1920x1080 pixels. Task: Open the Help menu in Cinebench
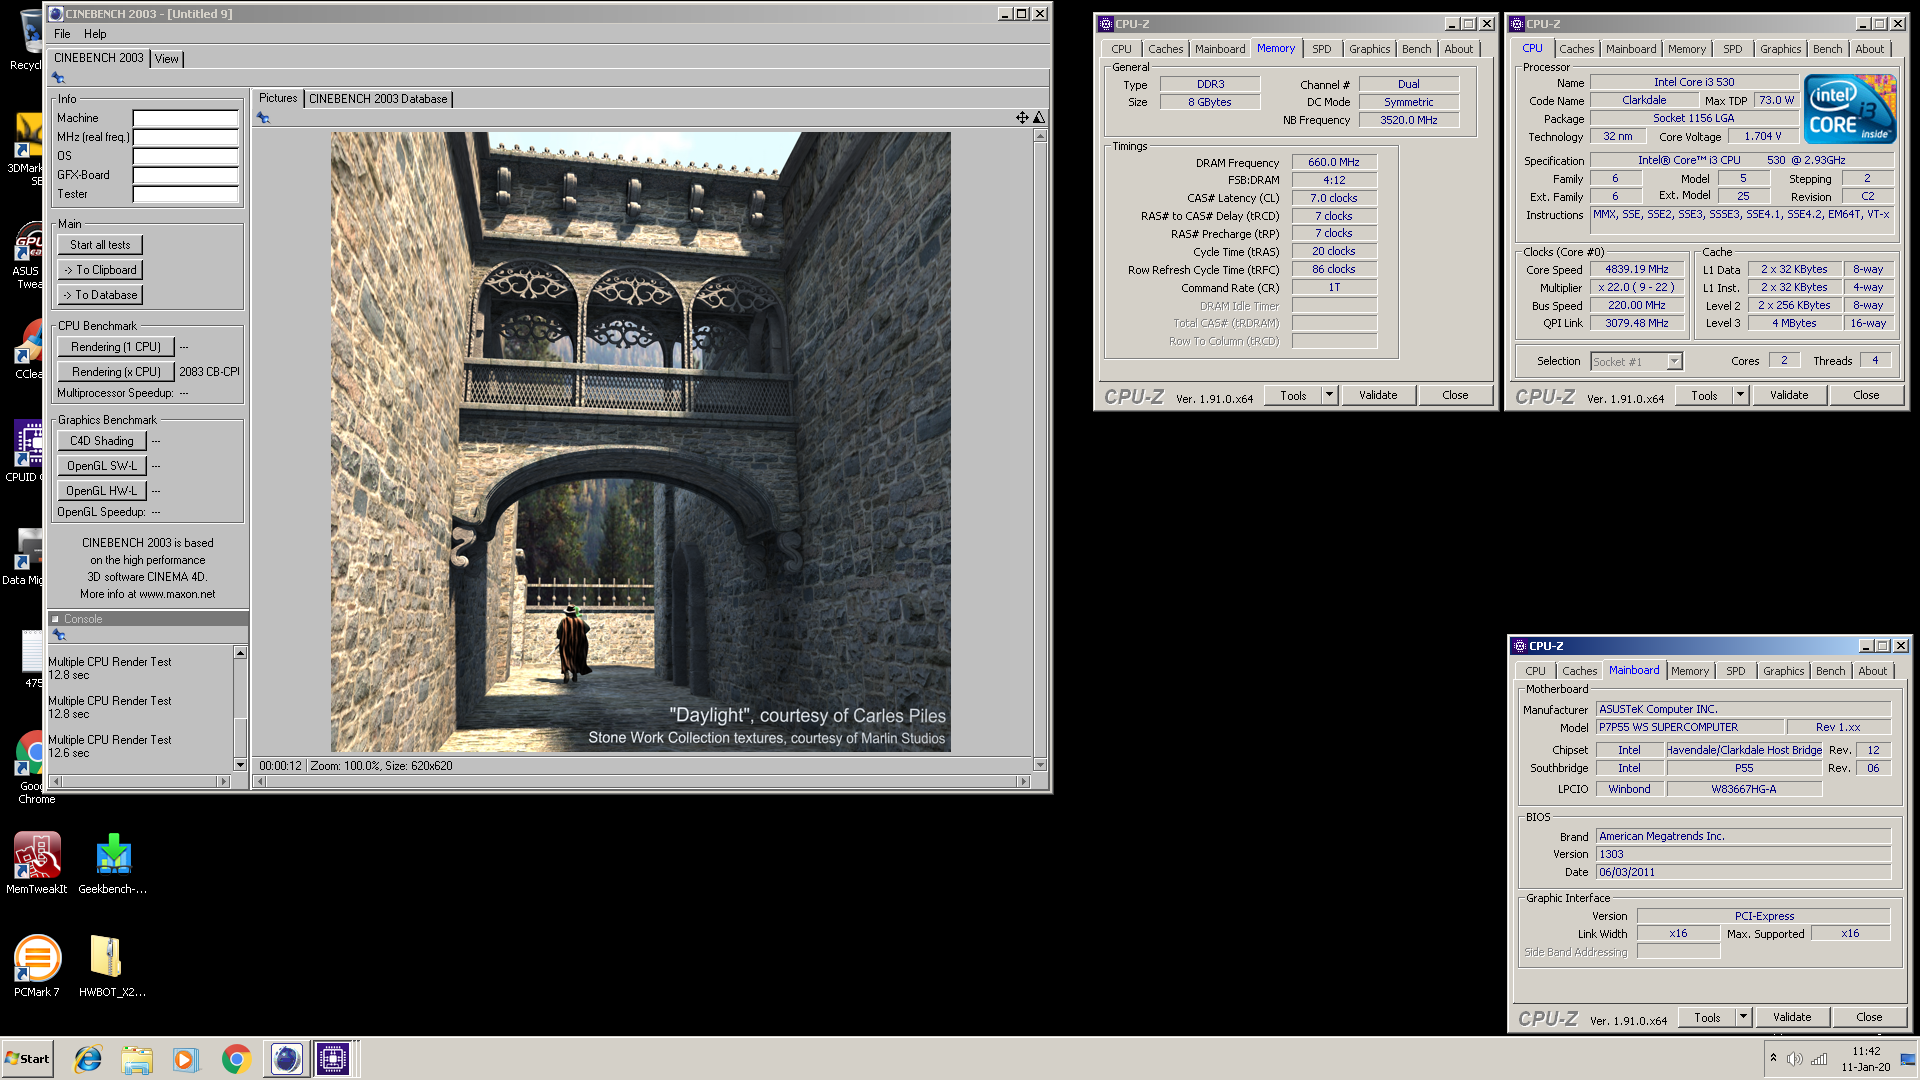(x=95, y=34)
